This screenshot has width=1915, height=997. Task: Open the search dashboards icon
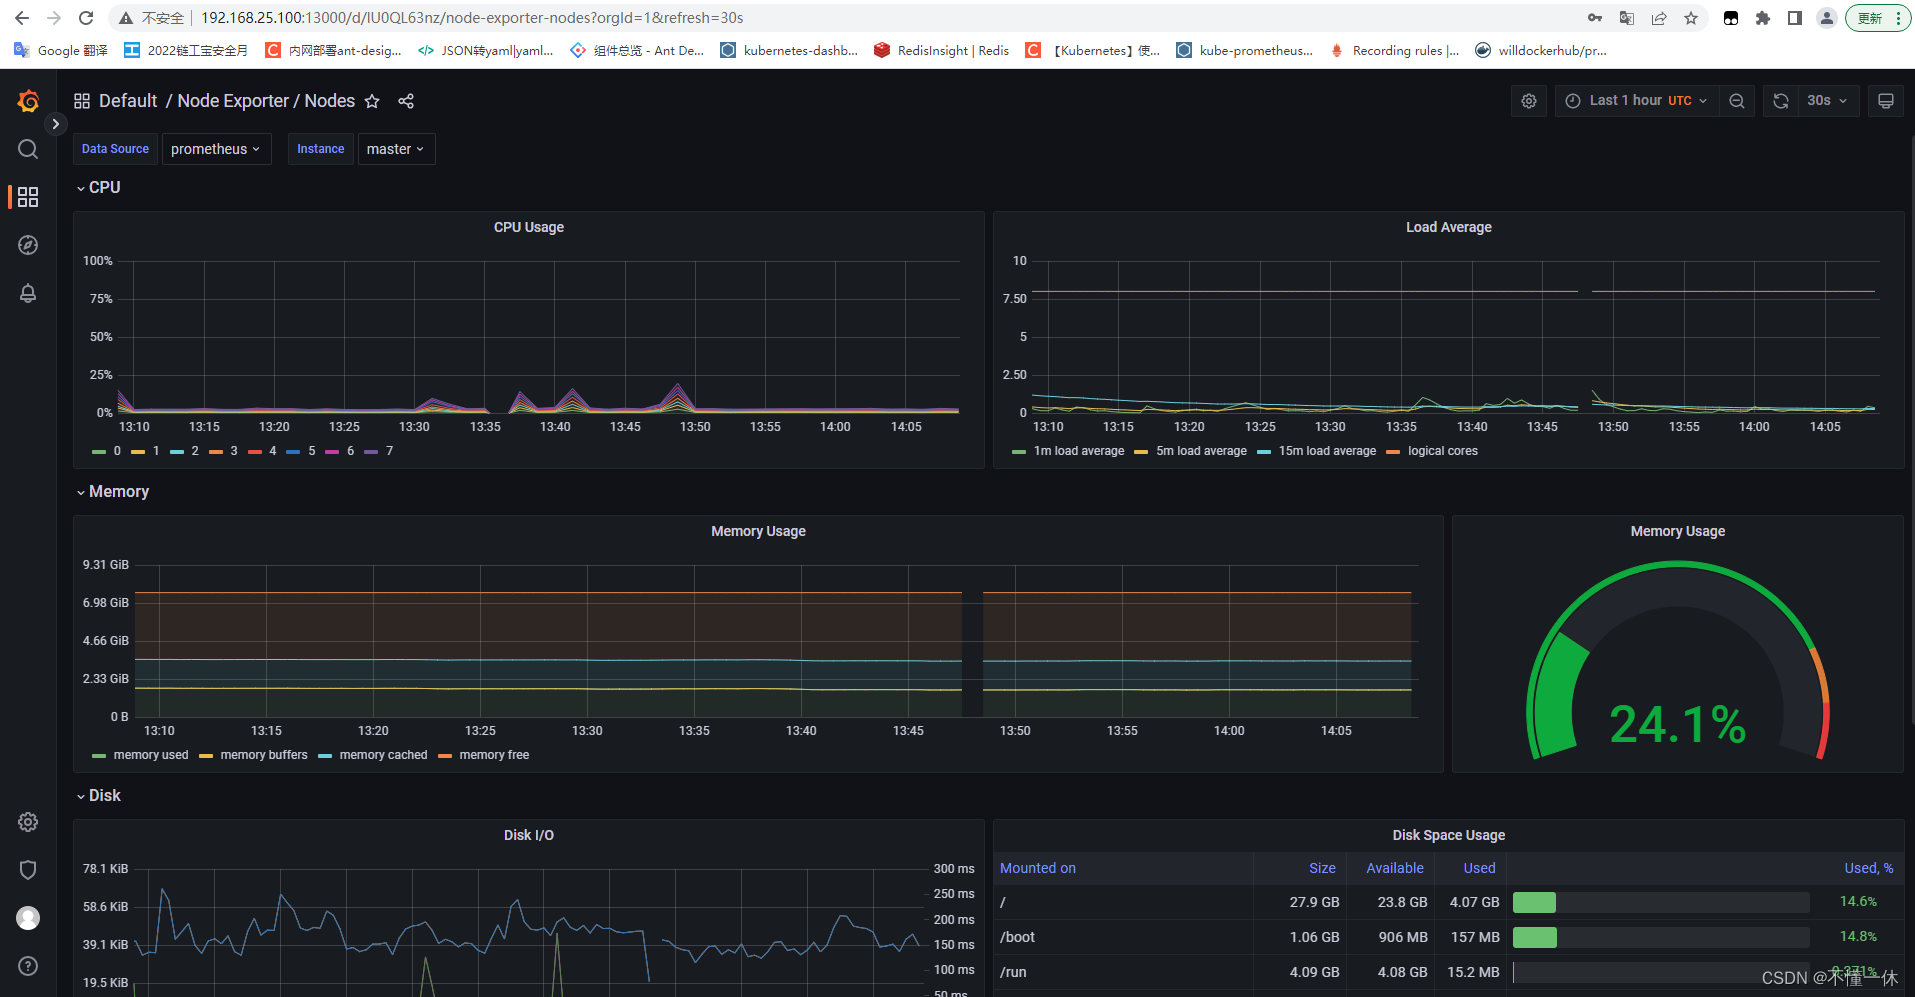tap(28, 149)
